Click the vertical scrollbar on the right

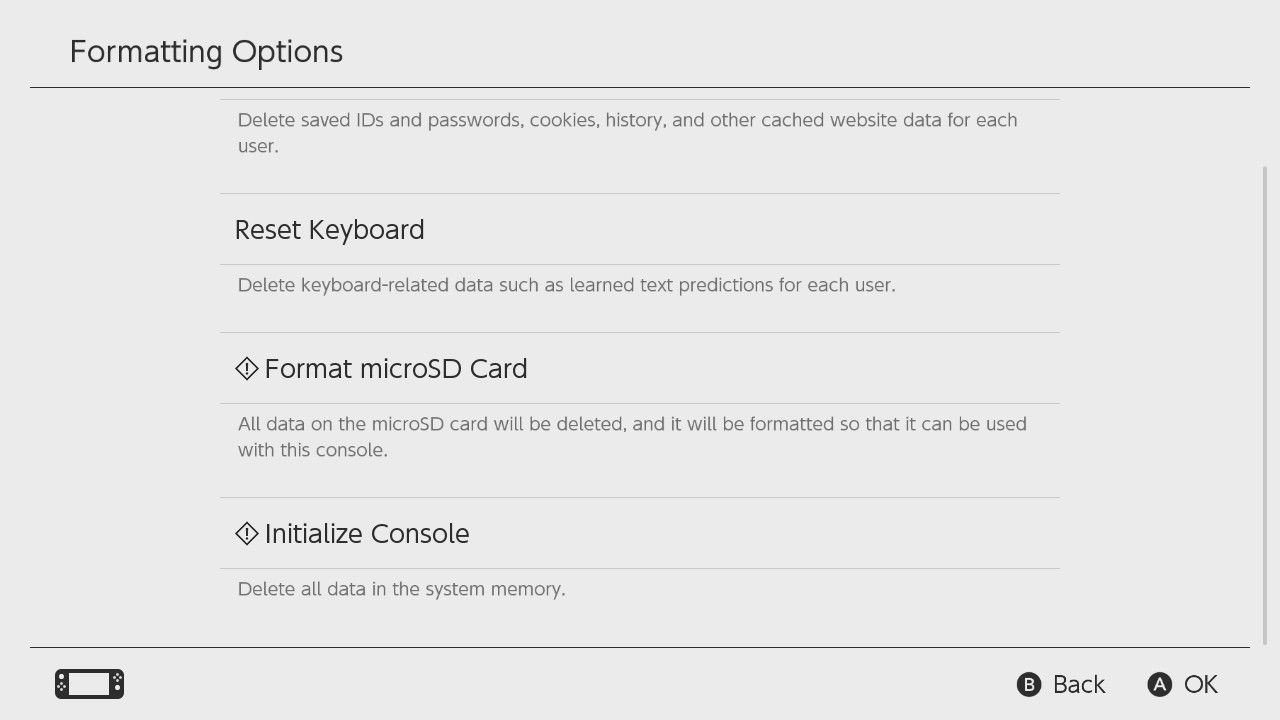tap(1265, 405)
